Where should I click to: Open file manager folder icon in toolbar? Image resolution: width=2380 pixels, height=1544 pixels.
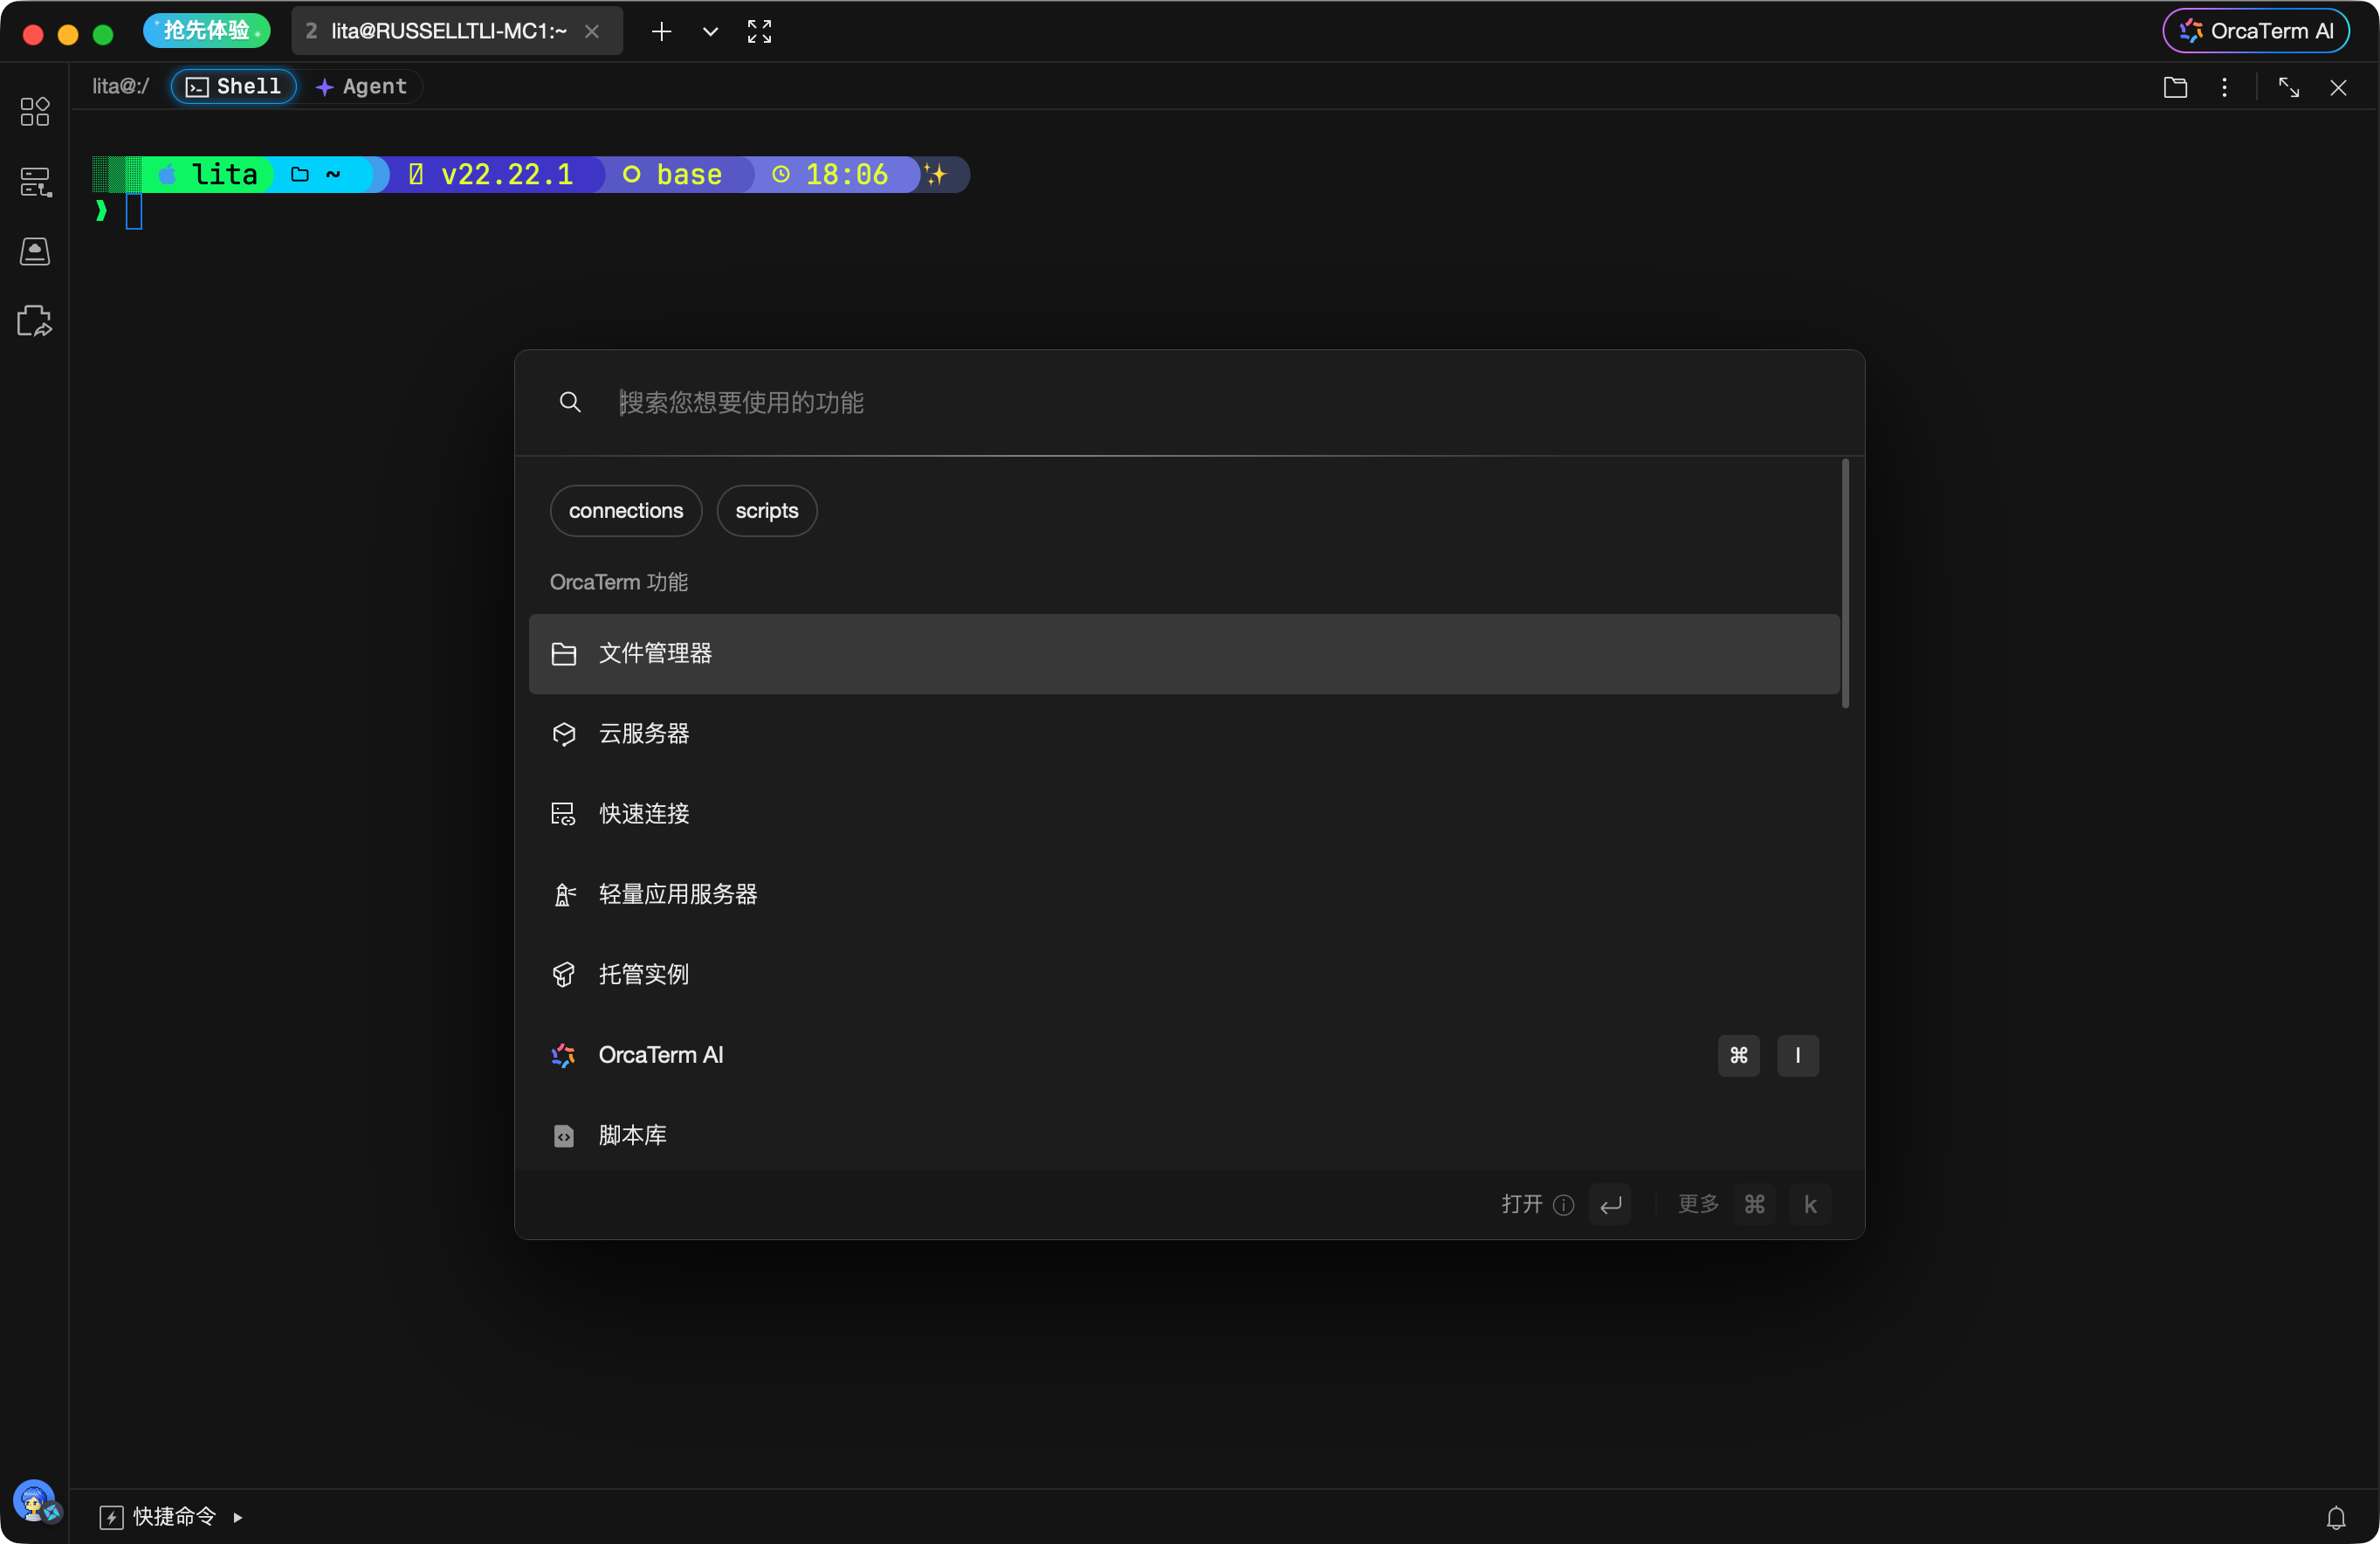click(x=2175, y=87)
